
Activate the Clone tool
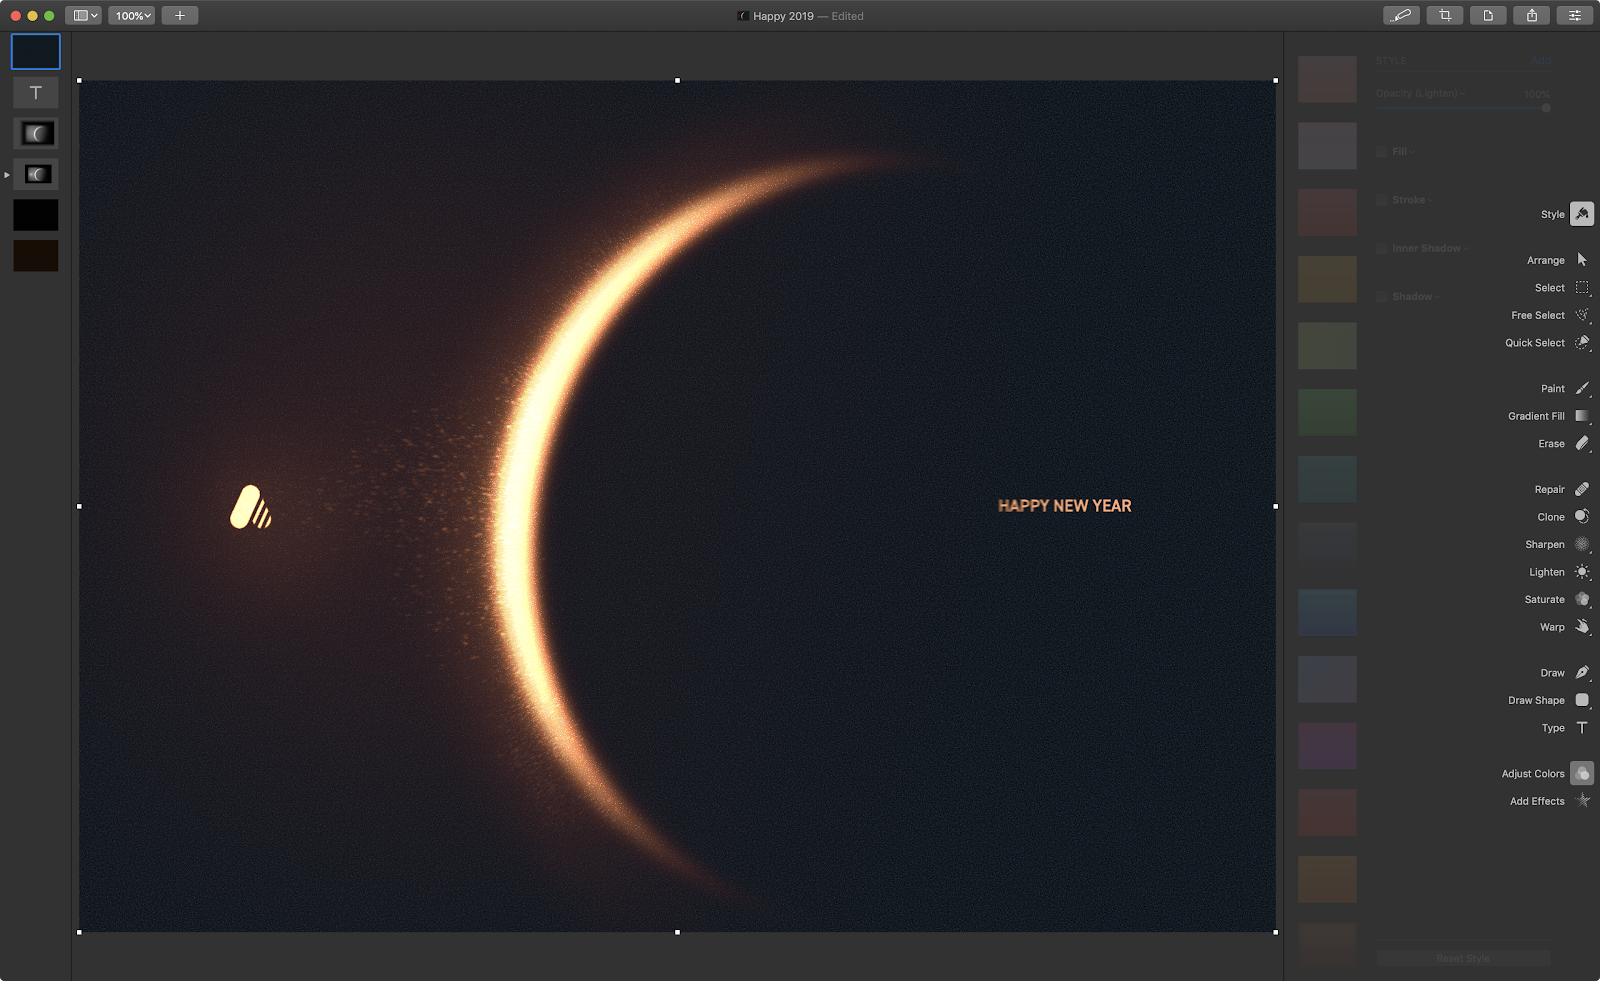[1582, 517]
